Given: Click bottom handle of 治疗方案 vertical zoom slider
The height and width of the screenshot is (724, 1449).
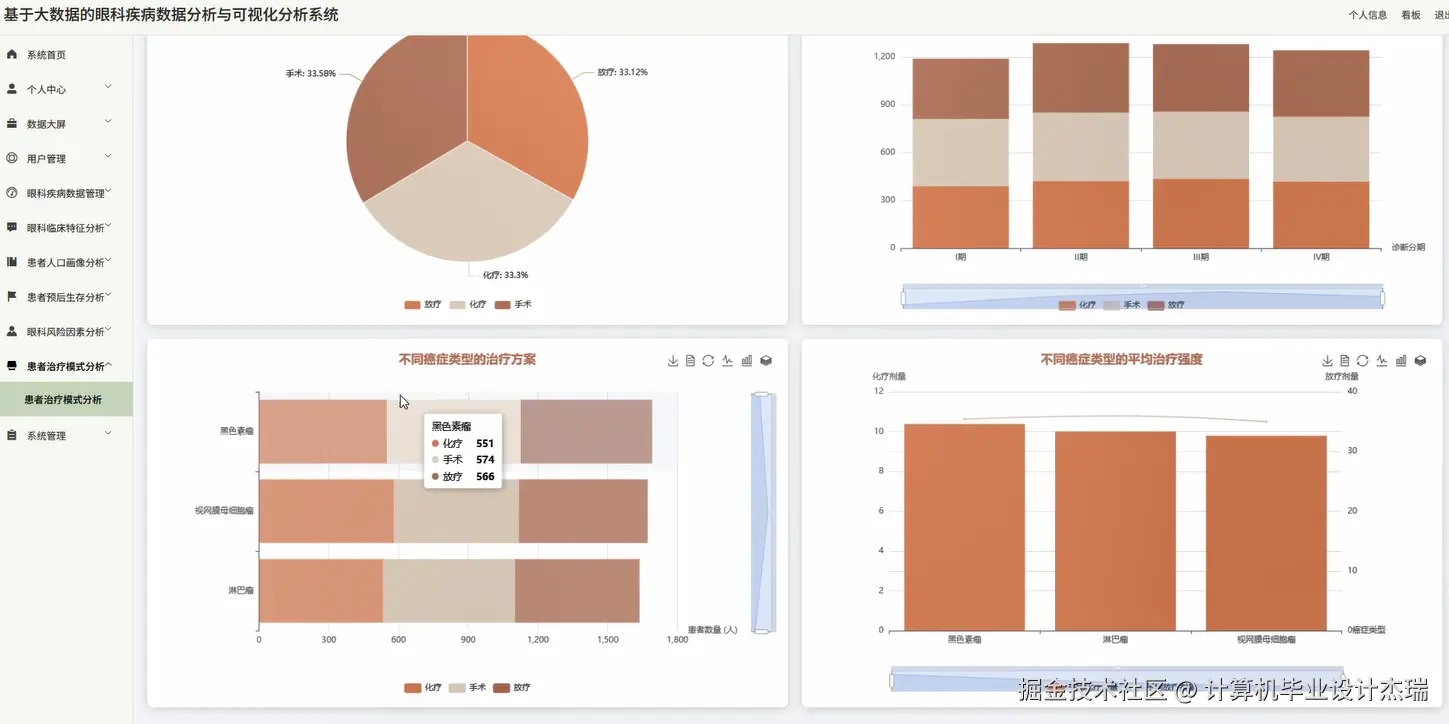Looking at the screenshot, I should coord(762,631).
